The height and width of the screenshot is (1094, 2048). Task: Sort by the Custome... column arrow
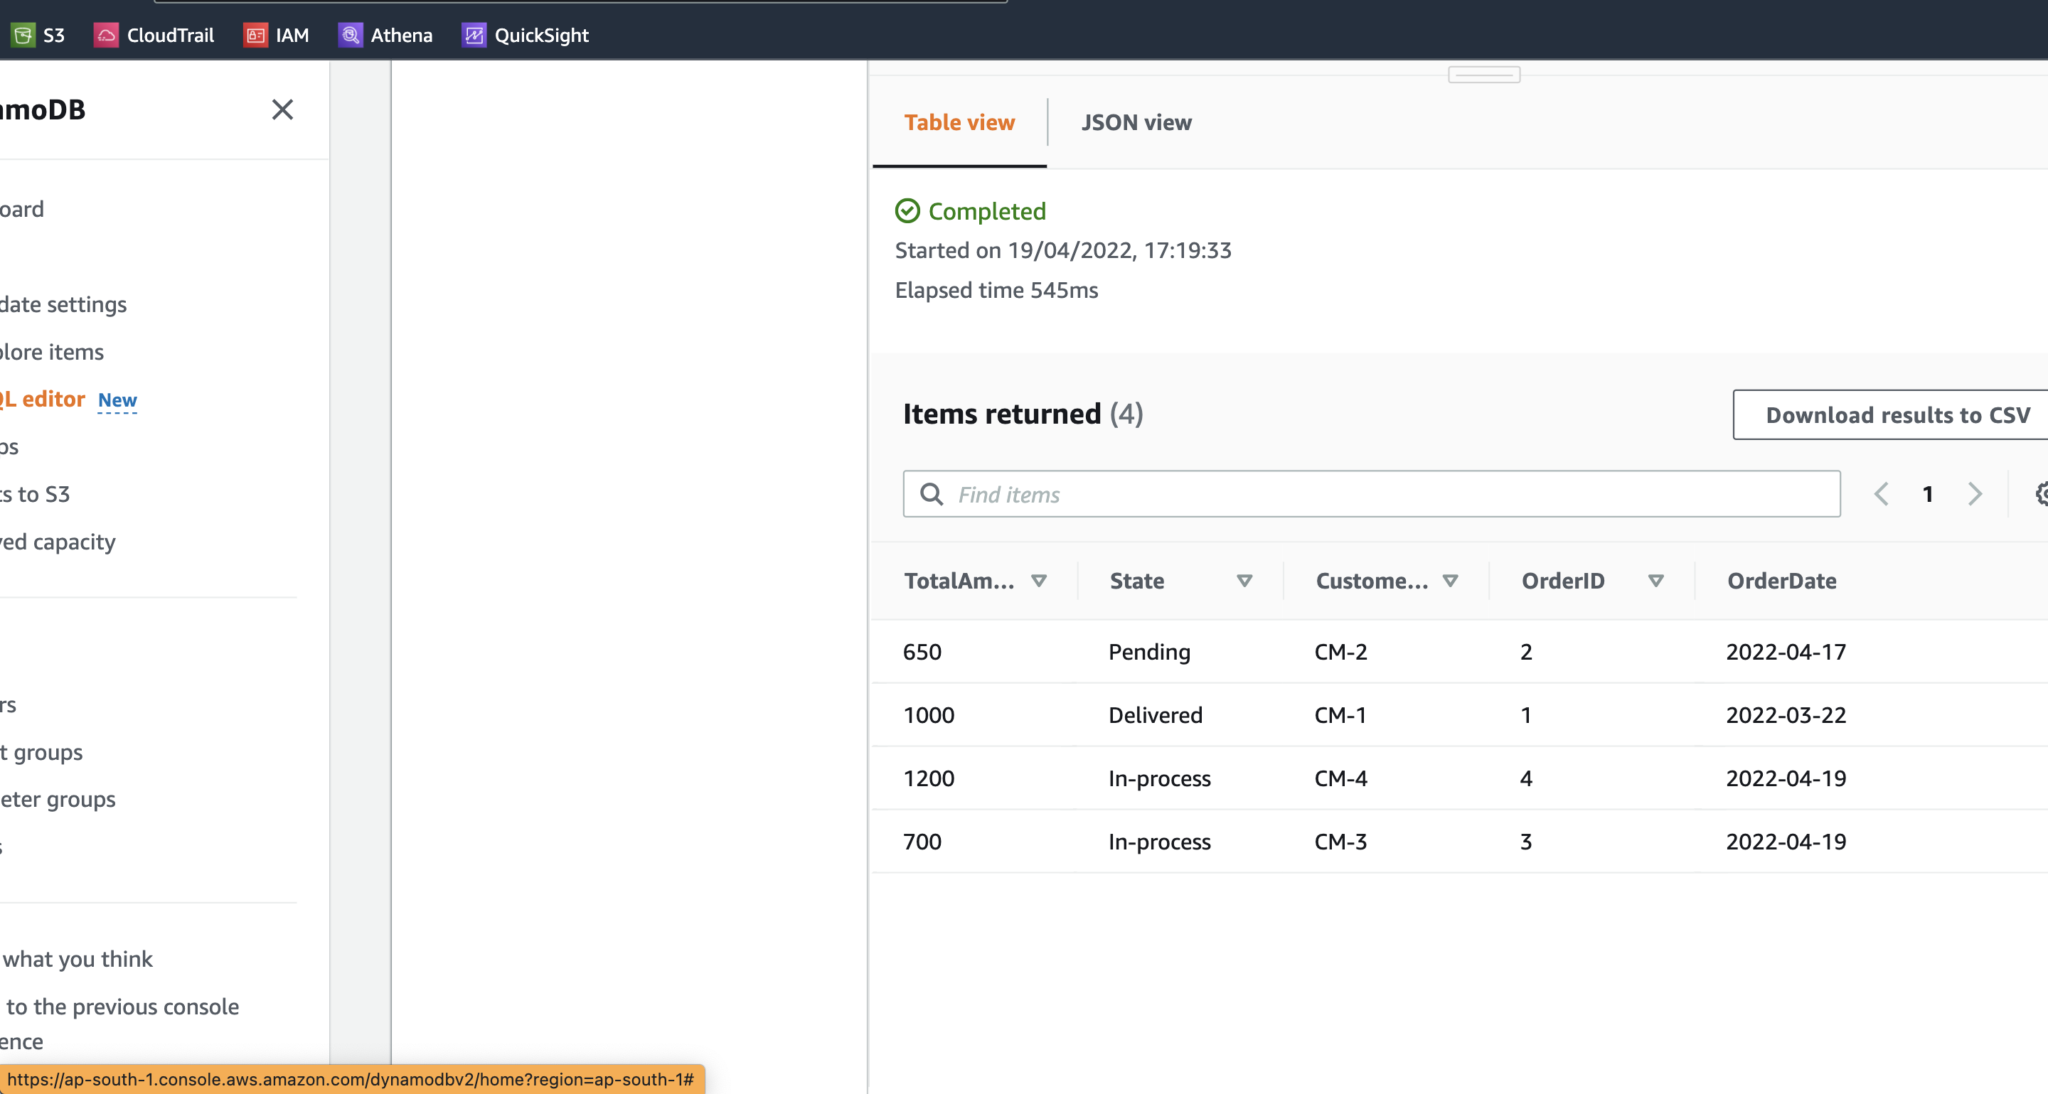point(1451,581)
